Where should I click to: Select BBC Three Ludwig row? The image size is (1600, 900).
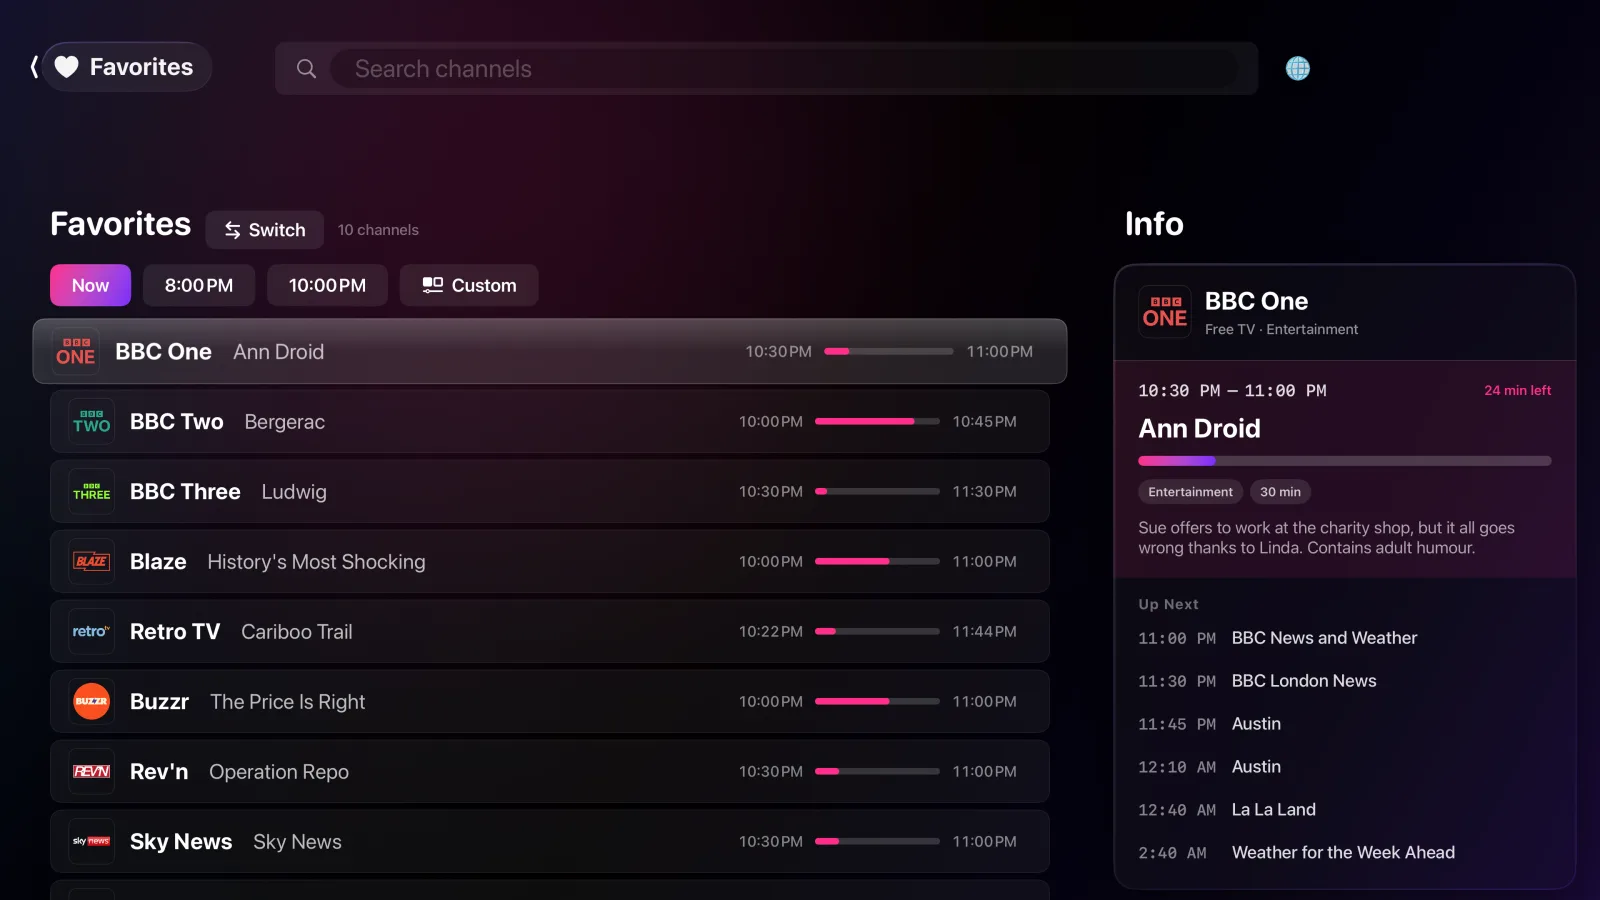point(550,492)
